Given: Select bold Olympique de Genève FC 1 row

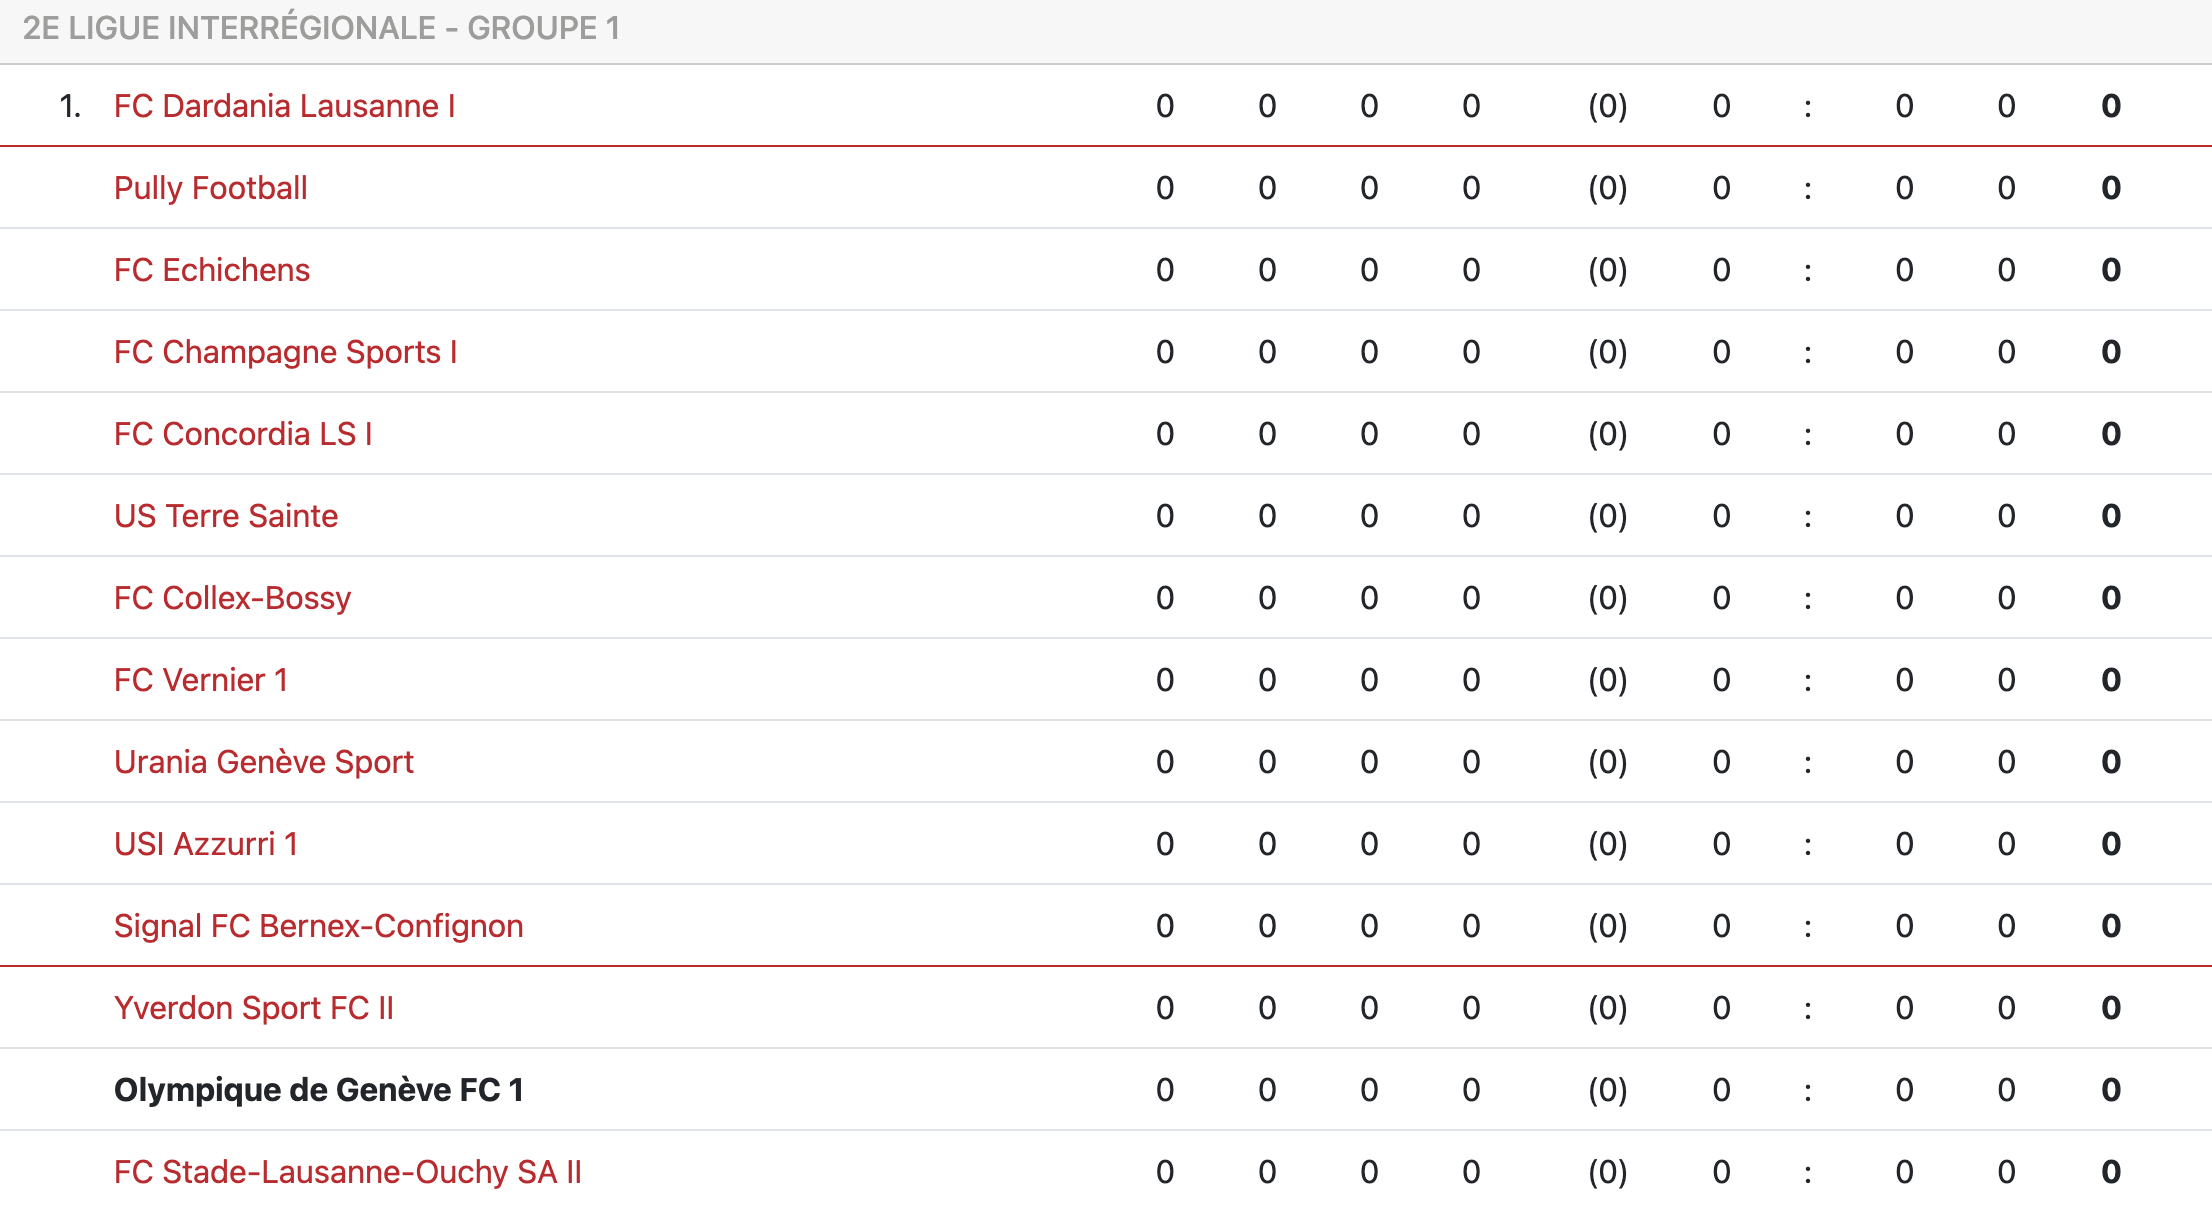Looking at the screenshot, I should click(318, 1090).
